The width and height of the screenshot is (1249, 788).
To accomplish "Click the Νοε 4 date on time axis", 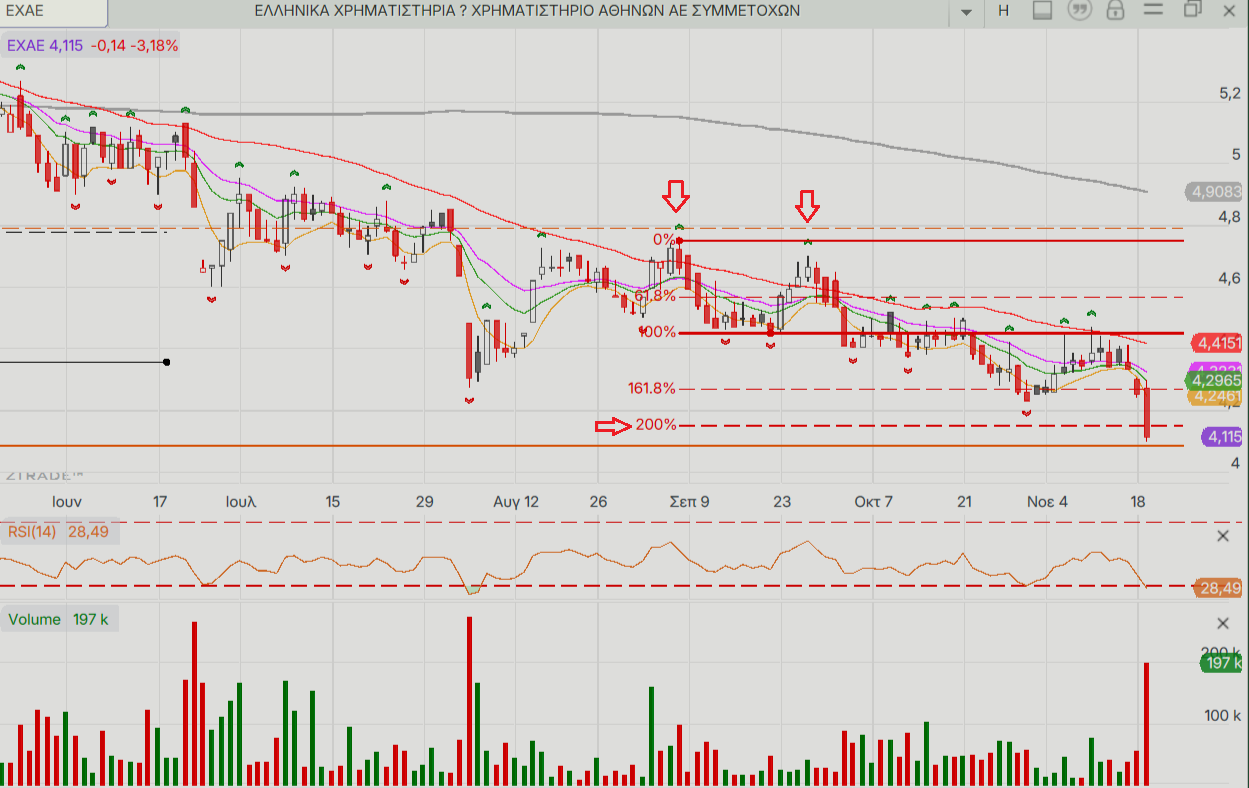I will coord(1047,501).
